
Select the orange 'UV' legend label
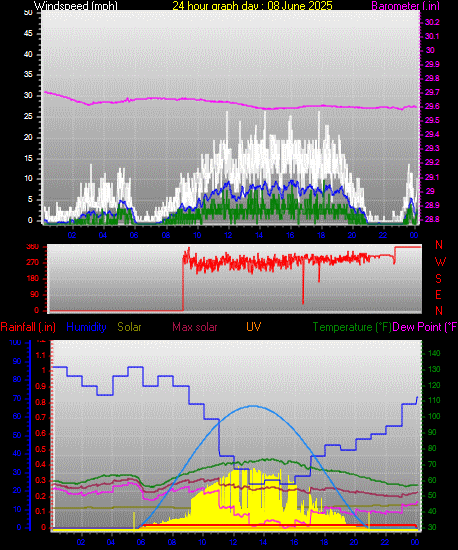pyautogui.click(x=254, y=327)
